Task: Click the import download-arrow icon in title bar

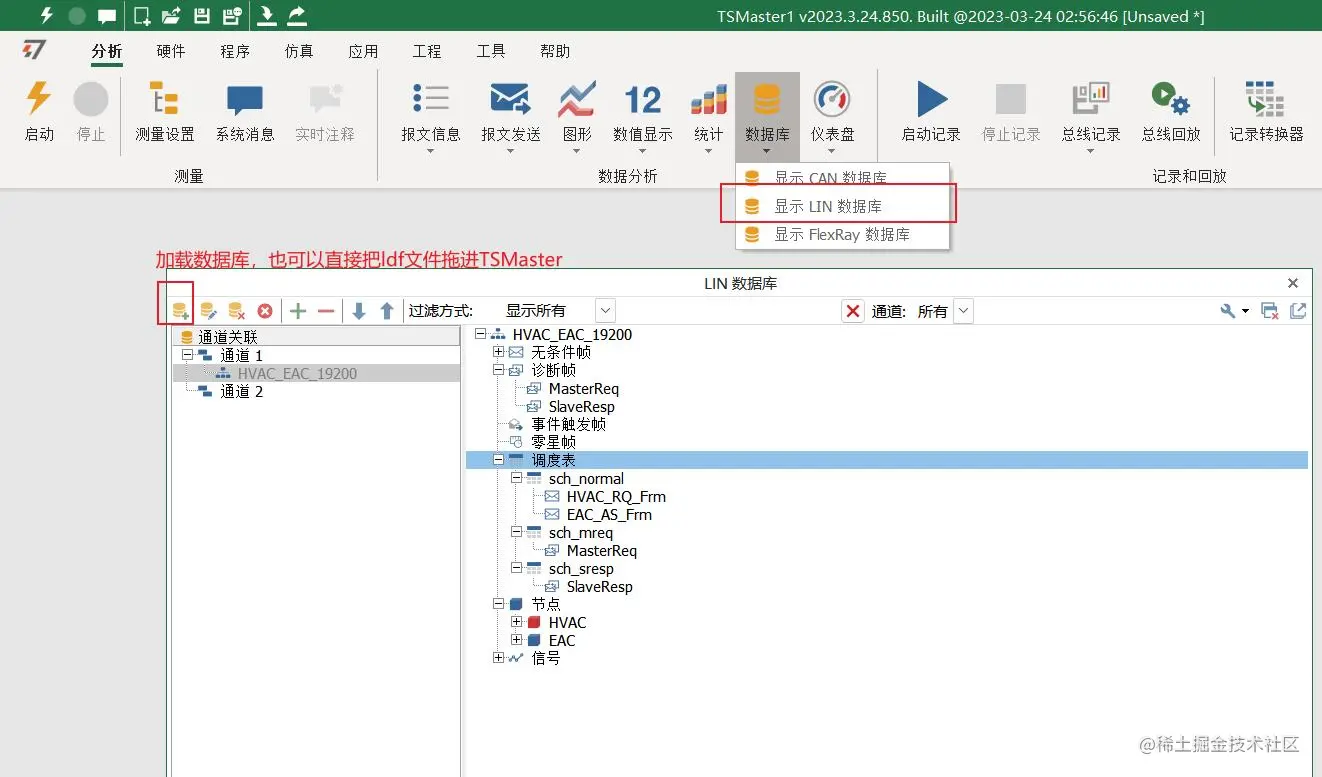Action: pos(267,15)
